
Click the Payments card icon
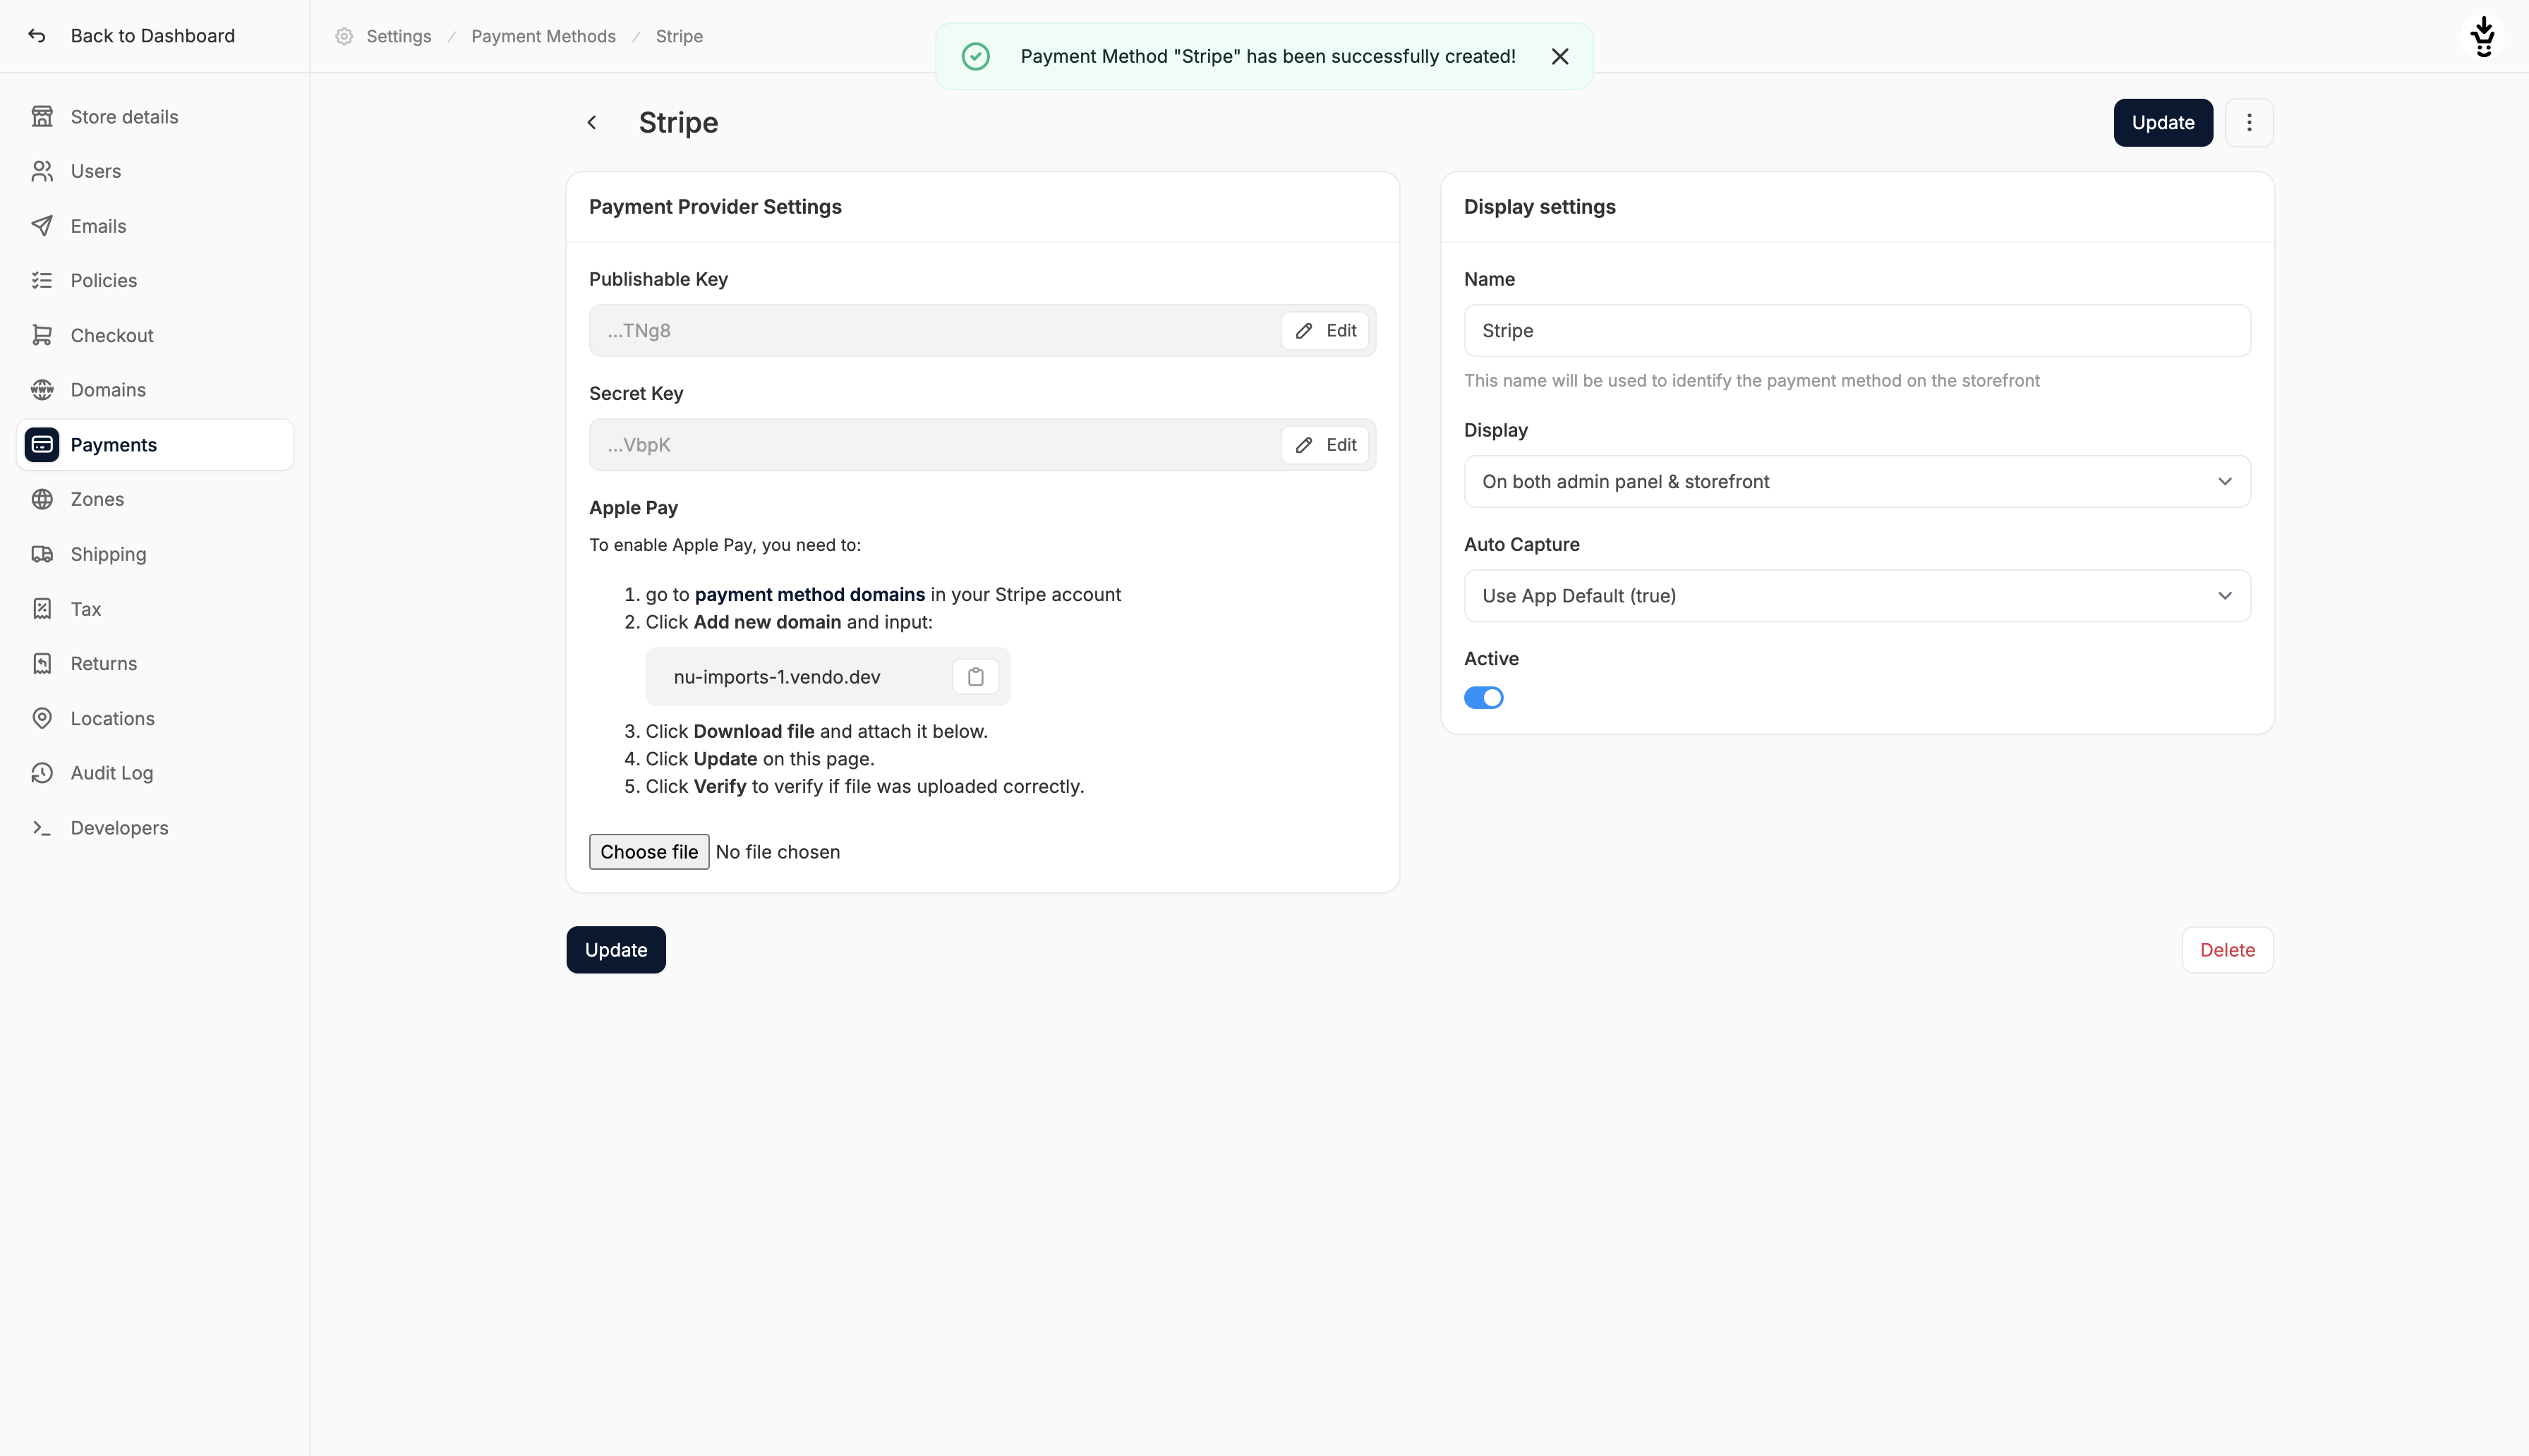point(42,445)
